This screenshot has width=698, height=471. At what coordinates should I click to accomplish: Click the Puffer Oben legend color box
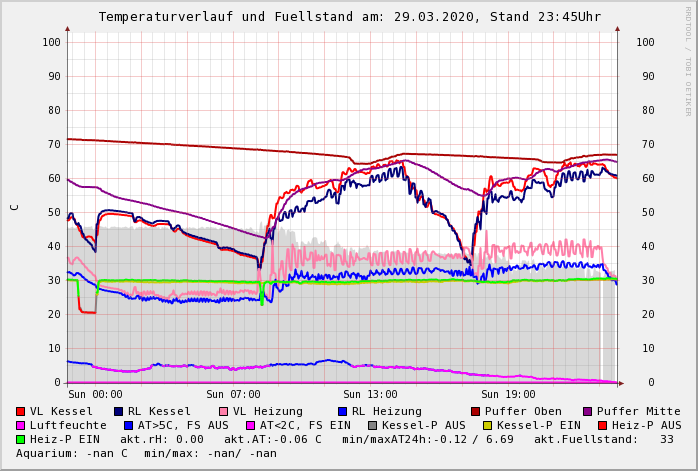pos(476,411)
